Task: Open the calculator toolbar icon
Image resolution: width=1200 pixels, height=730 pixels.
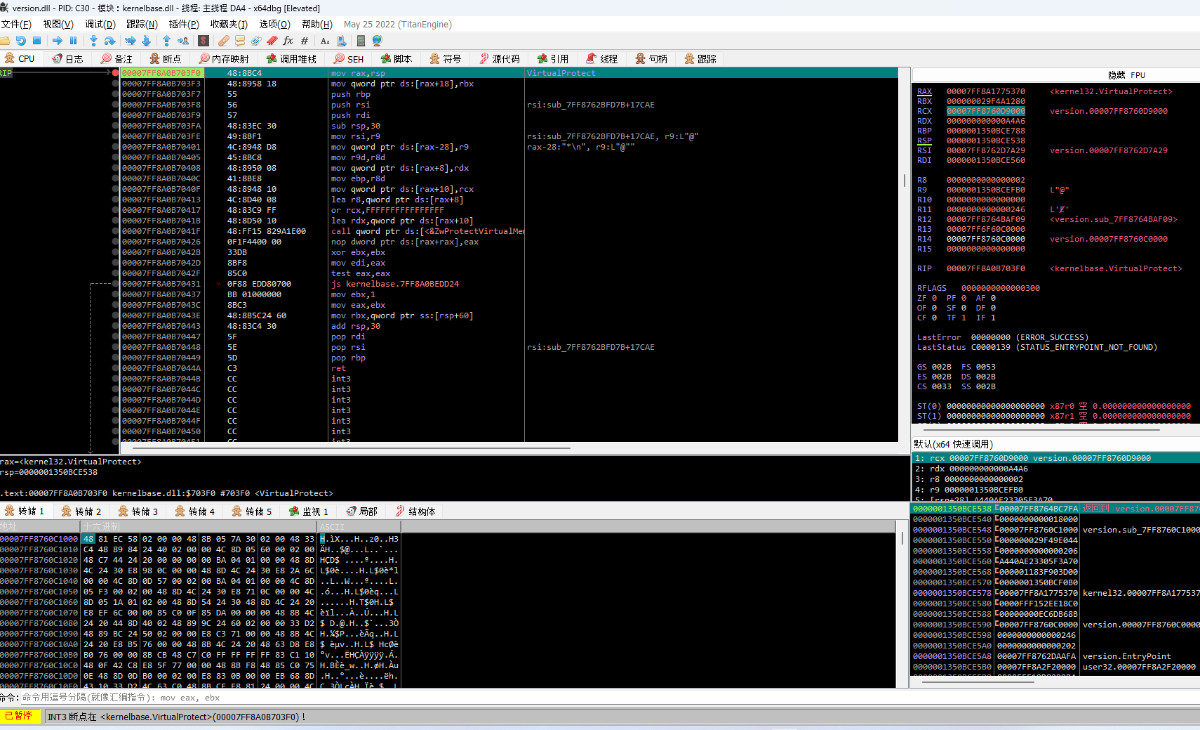Action: (x=359, y=41)
